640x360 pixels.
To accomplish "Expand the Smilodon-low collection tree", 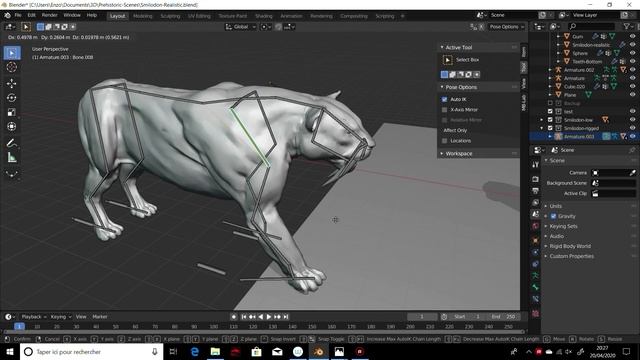I will (x=542, y=120).
